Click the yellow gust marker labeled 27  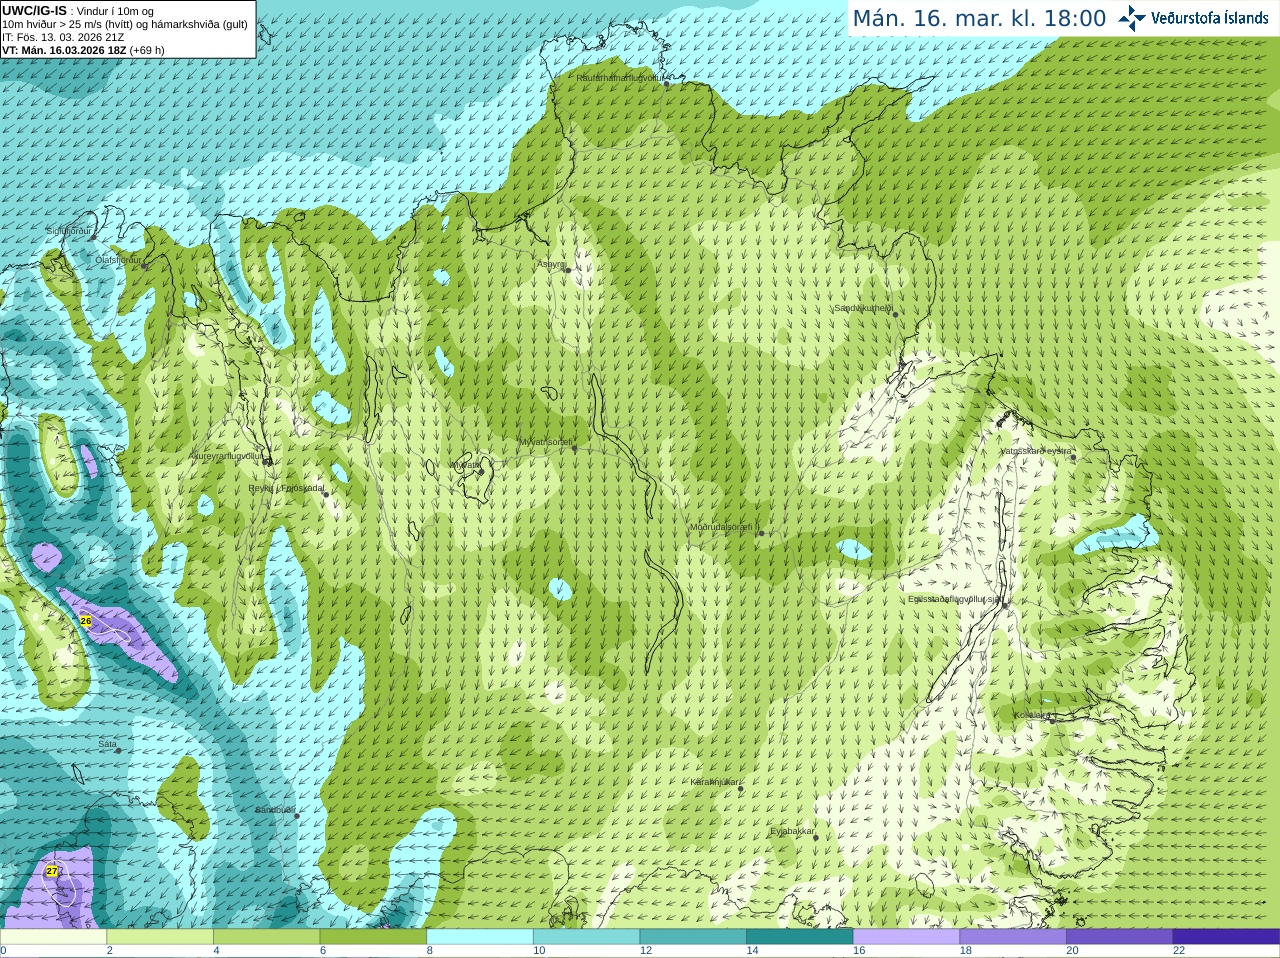click(52, 872)
